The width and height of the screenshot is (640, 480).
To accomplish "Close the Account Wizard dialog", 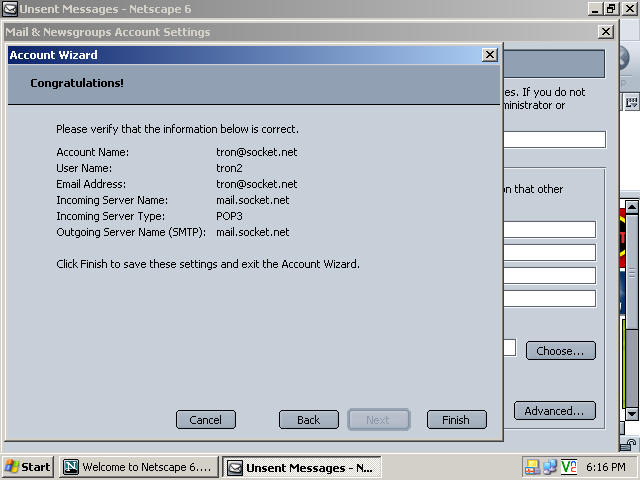I will [489, 55].
